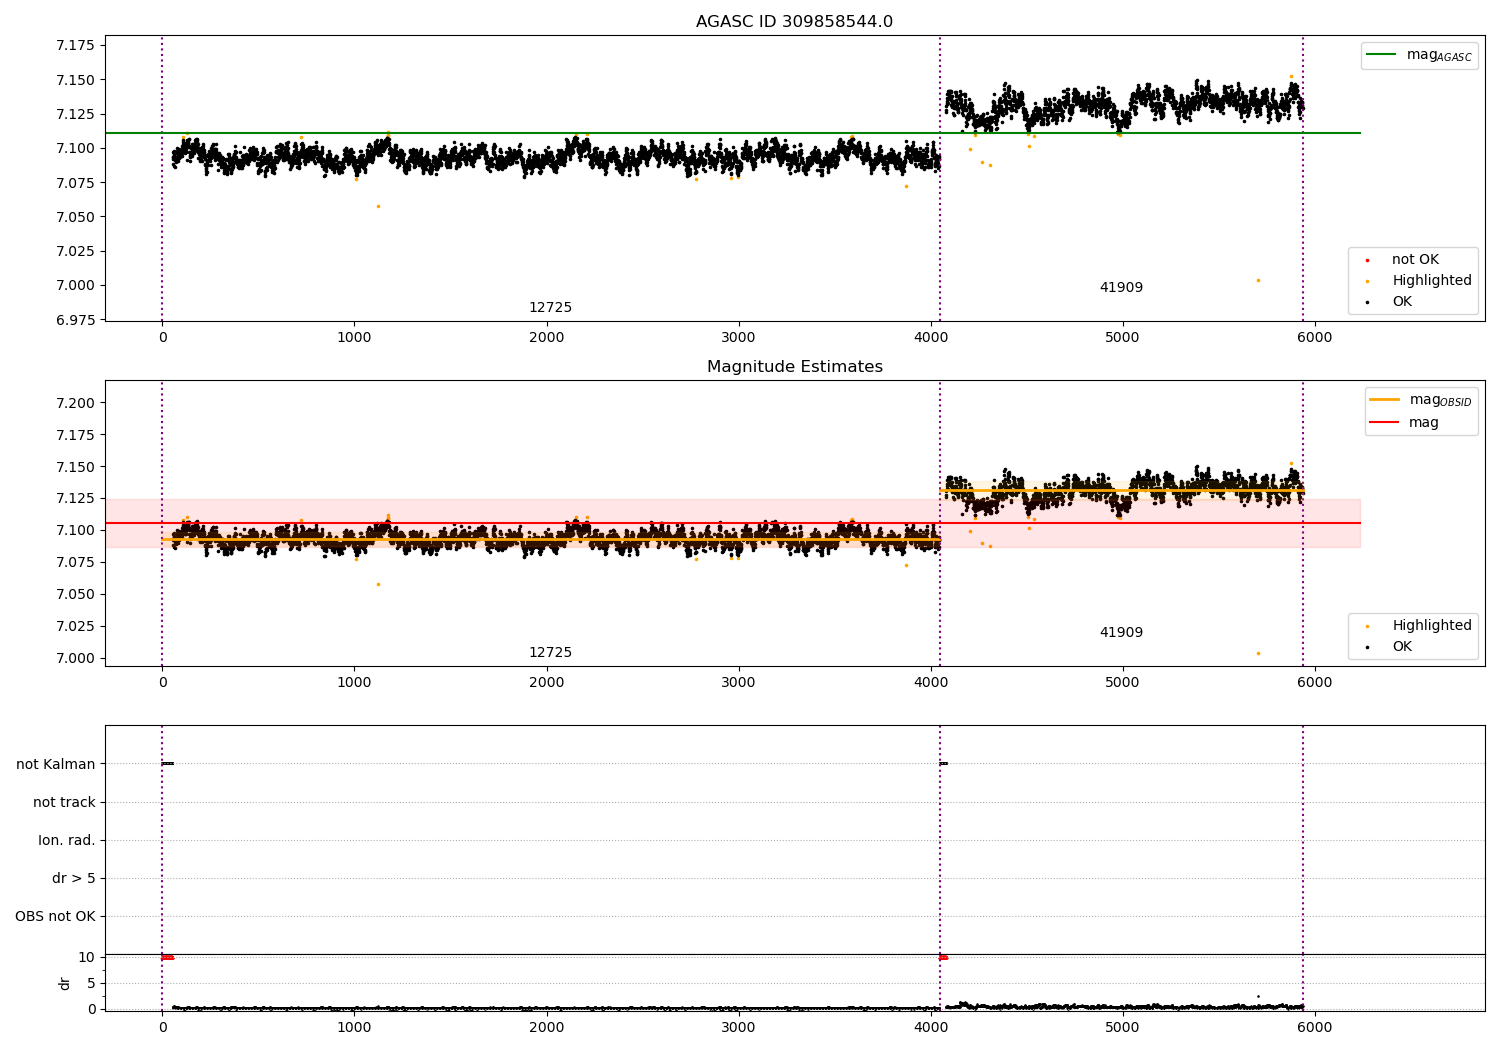Select the 'not OK' legend entry
This screenshot has width=1500, height=1050.
[x=1415, y=260]
